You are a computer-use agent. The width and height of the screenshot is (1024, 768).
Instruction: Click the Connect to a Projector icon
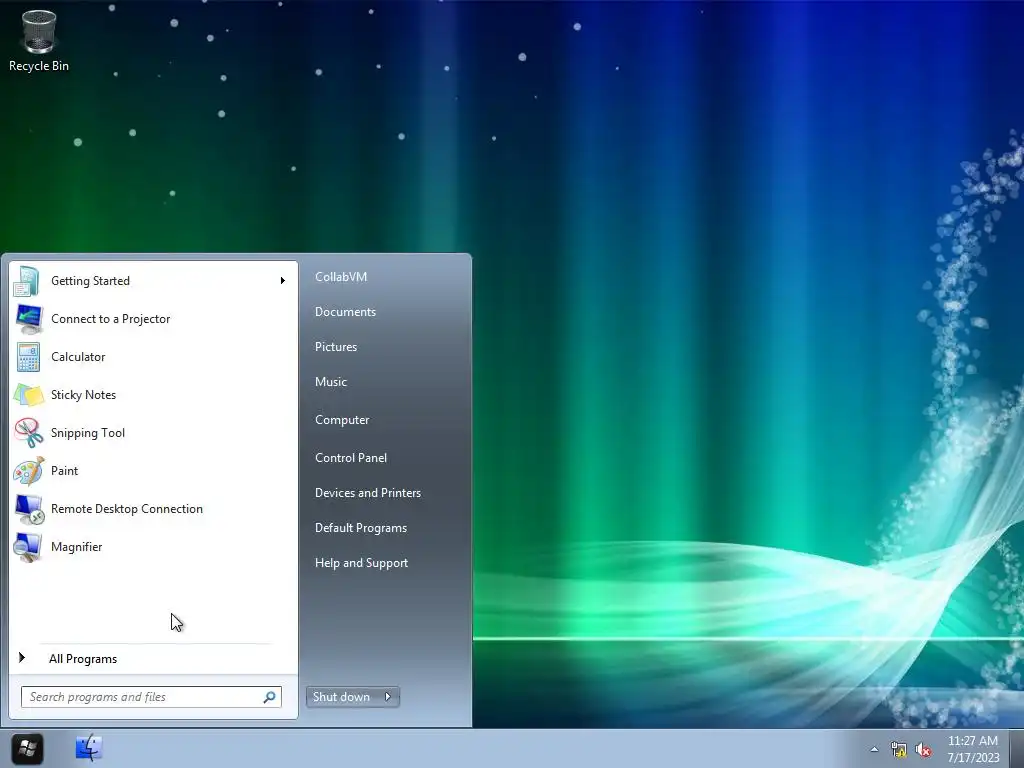point(28,319)
